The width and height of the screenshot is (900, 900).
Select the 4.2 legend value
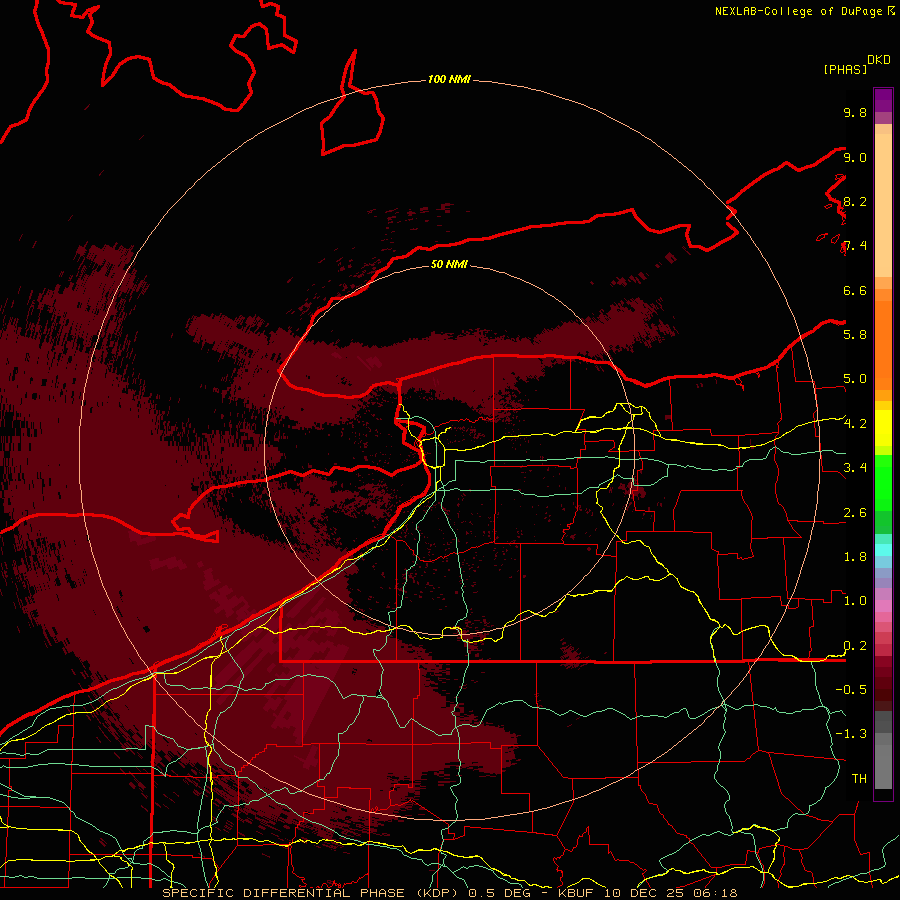pos(855,424)
